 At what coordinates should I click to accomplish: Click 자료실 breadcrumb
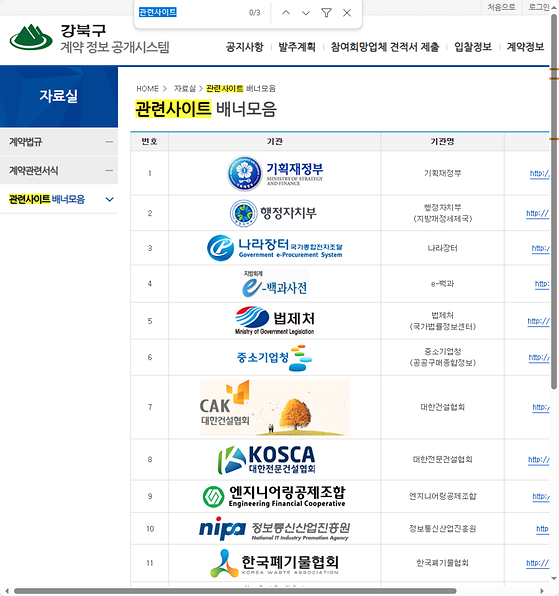(185, 89)
